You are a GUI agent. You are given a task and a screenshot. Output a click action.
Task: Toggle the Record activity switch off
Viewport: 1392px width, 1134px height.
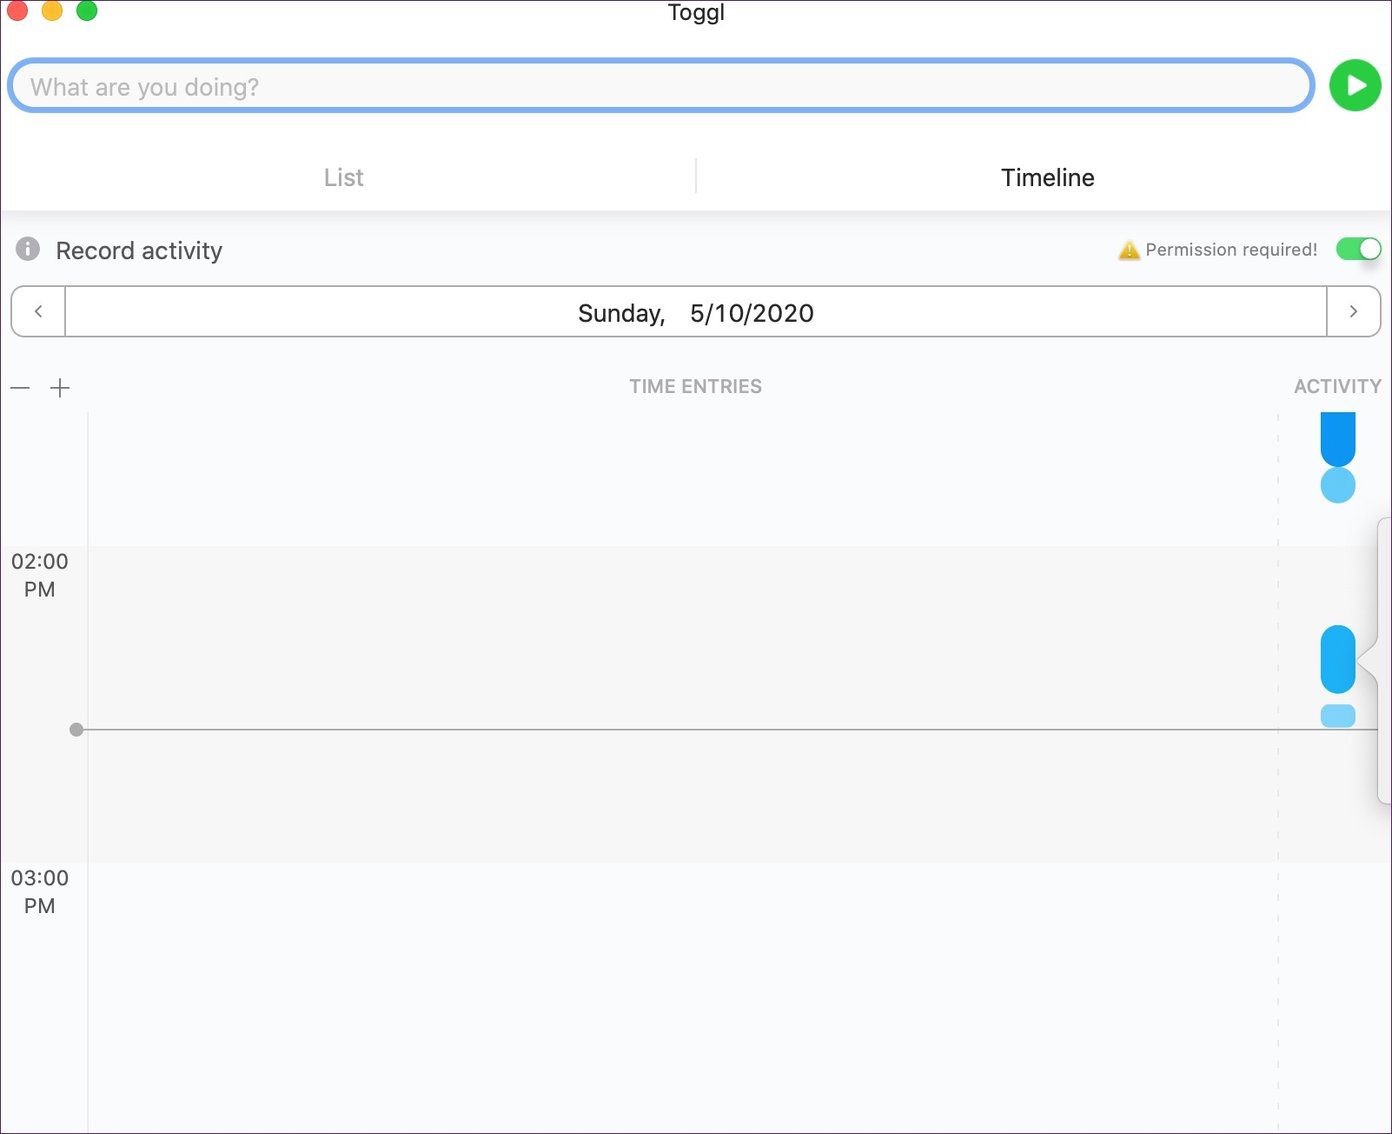[1358, 249]
